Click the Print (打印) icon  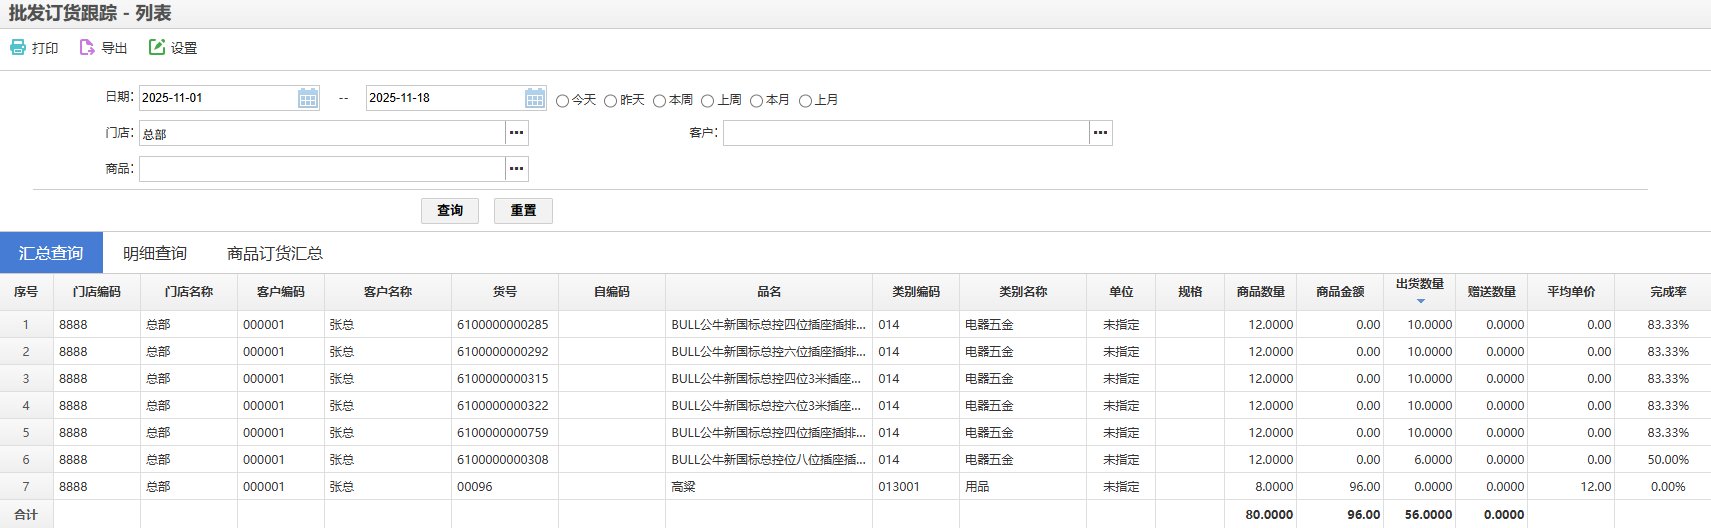(x=18, y=48)
